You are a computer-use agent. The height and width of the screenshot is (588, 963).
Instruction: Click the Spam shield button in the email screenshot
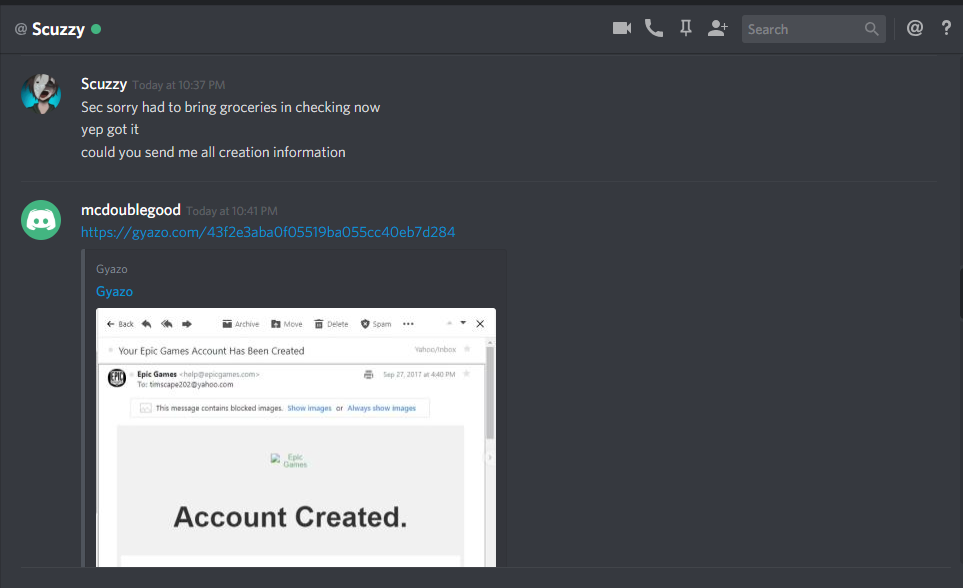coord(376,324)
